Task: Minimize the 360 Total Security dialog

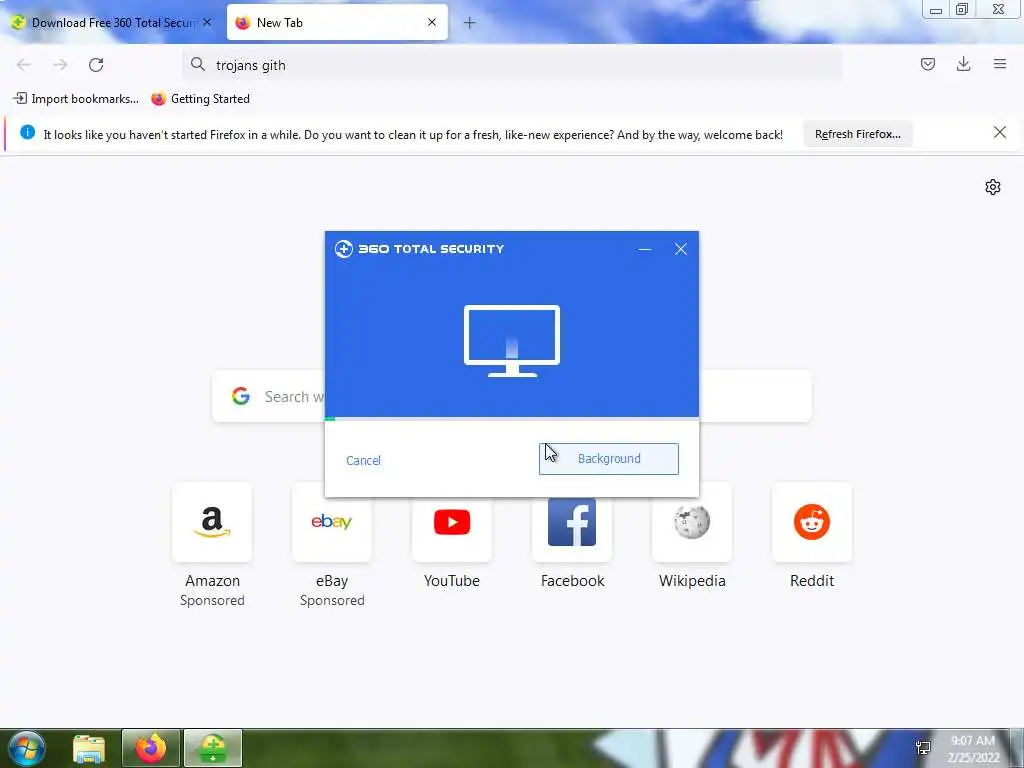Action: click(x=645, y=249)
